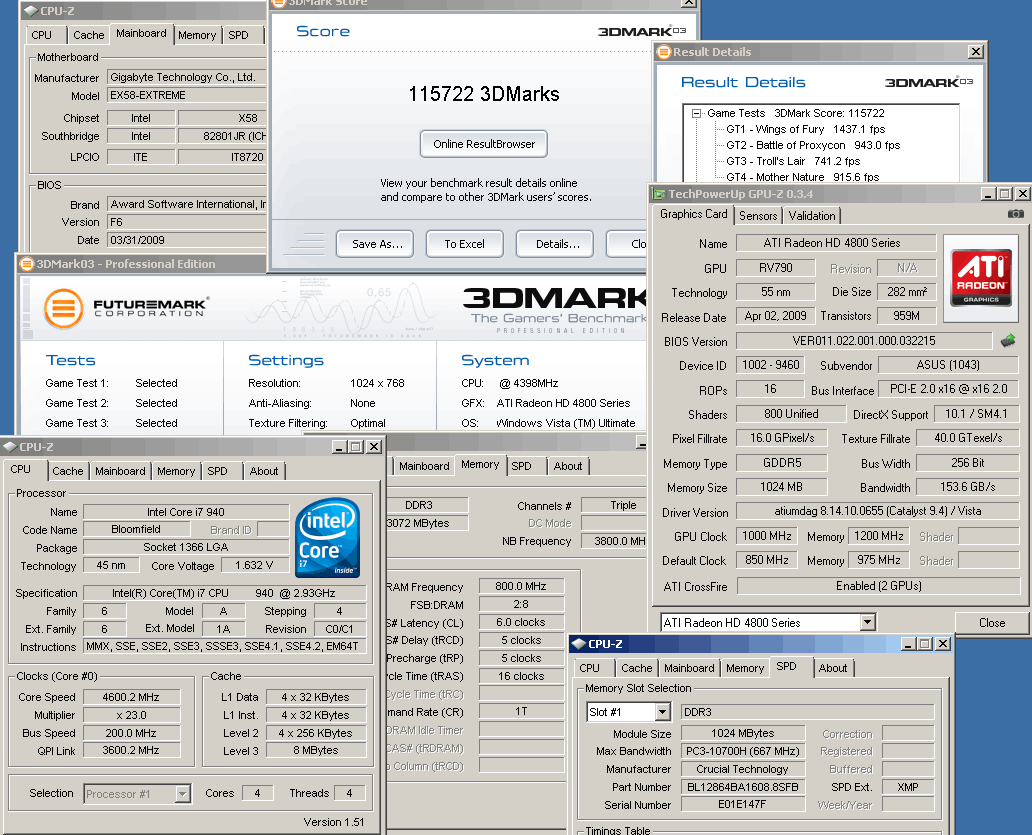Viewport: 1032px width, 835px height.
Task: Click the Result Details window title icon
Action: pyautogui.click(x=663, y=52)
